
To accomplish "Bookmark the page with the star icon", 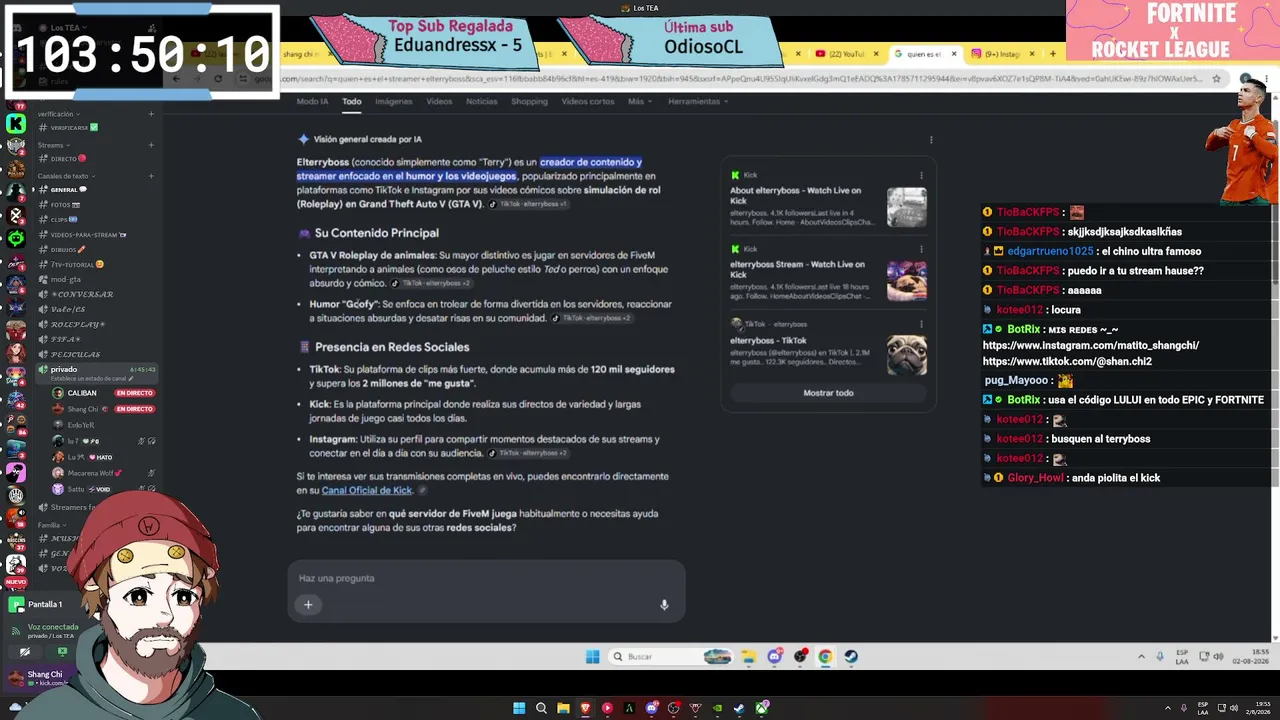I will pos(1217,78).
